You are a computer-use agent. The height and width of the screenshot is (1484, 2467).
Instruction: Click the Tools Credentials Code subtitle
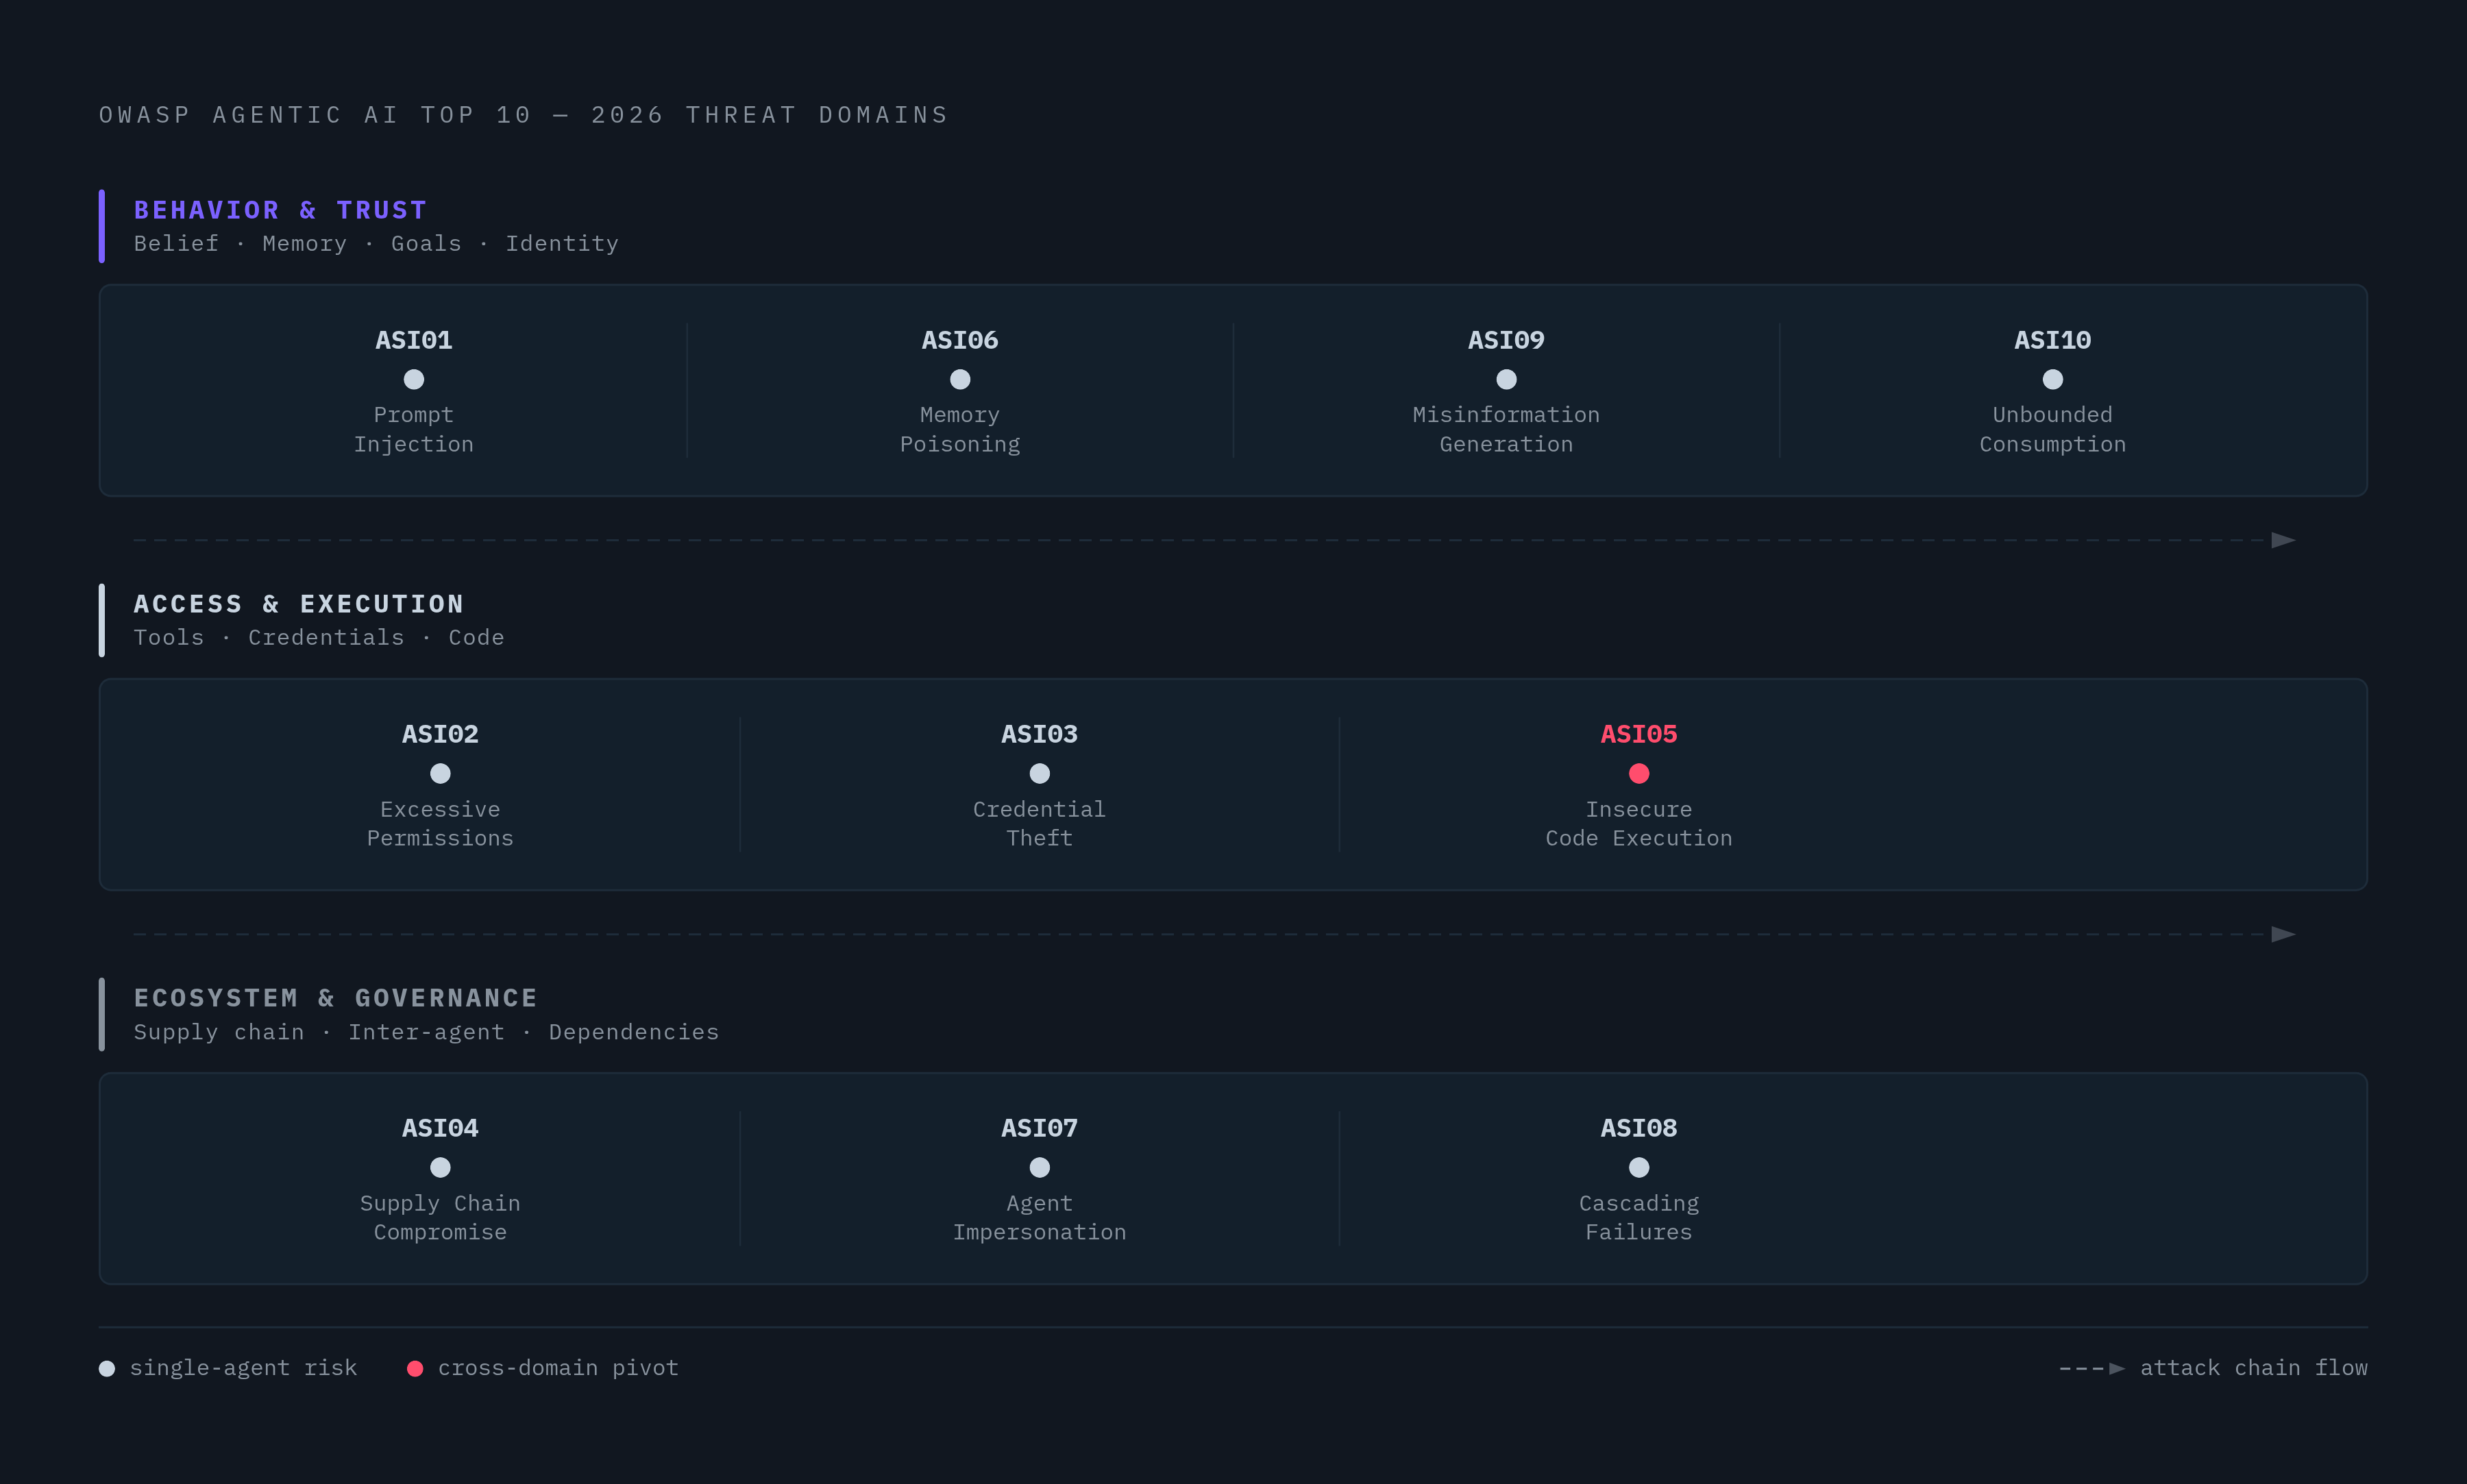click(x=319, y=638)
